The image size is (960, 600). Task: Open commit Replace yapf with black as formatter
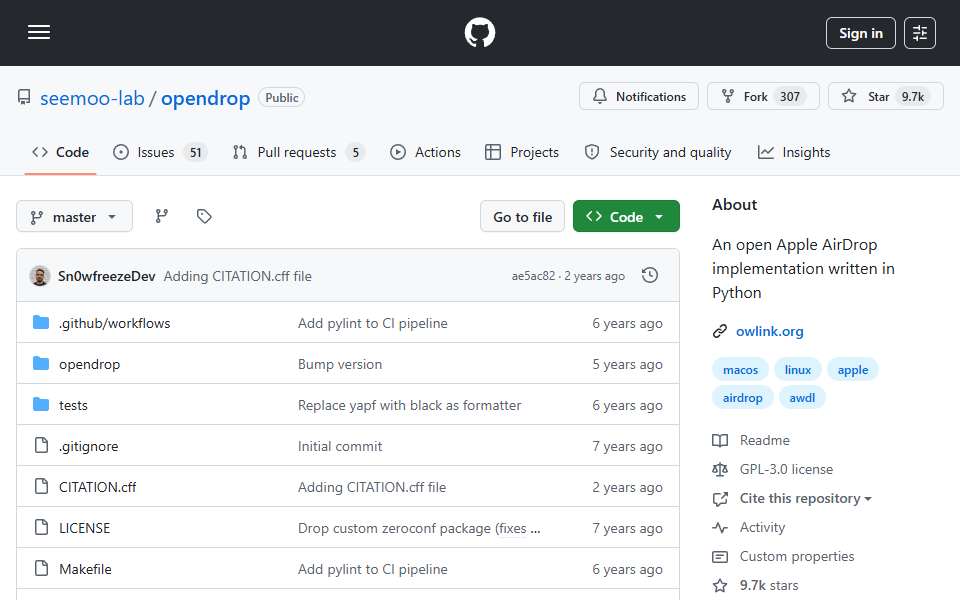(410, 405)
